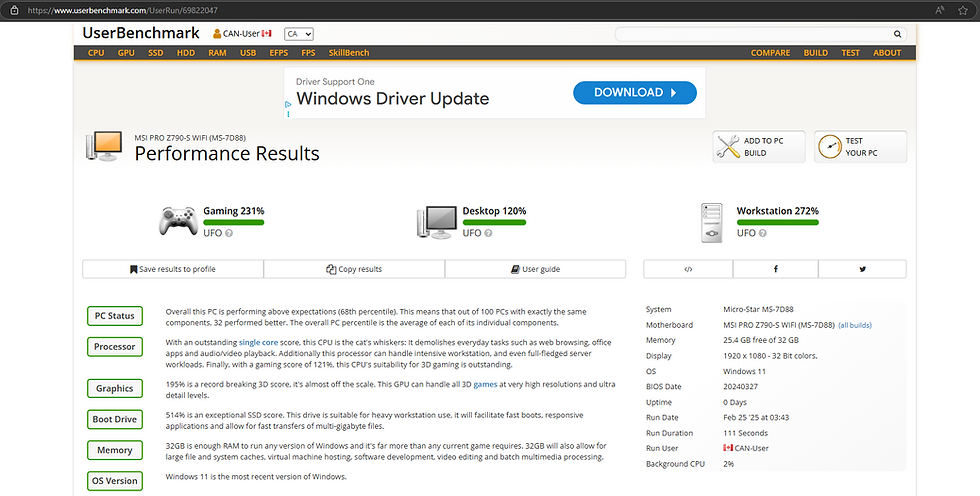Viewport: 980px width, 496px height.
Task: Click the DOWNLOAD ad button
Action: coord(634,92)
